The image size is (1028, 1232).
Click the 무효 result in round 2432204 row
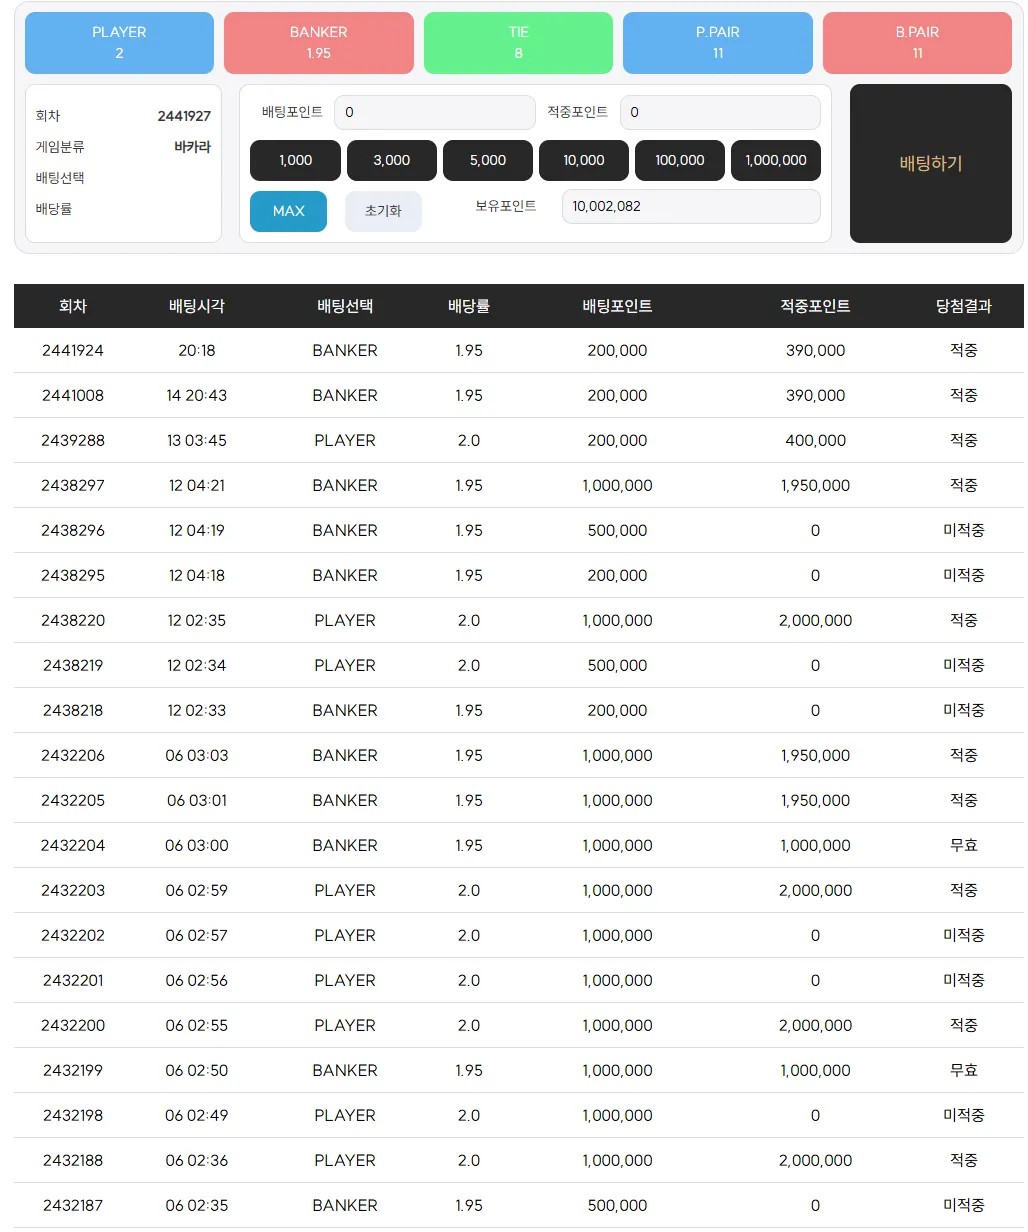point(964,845)
